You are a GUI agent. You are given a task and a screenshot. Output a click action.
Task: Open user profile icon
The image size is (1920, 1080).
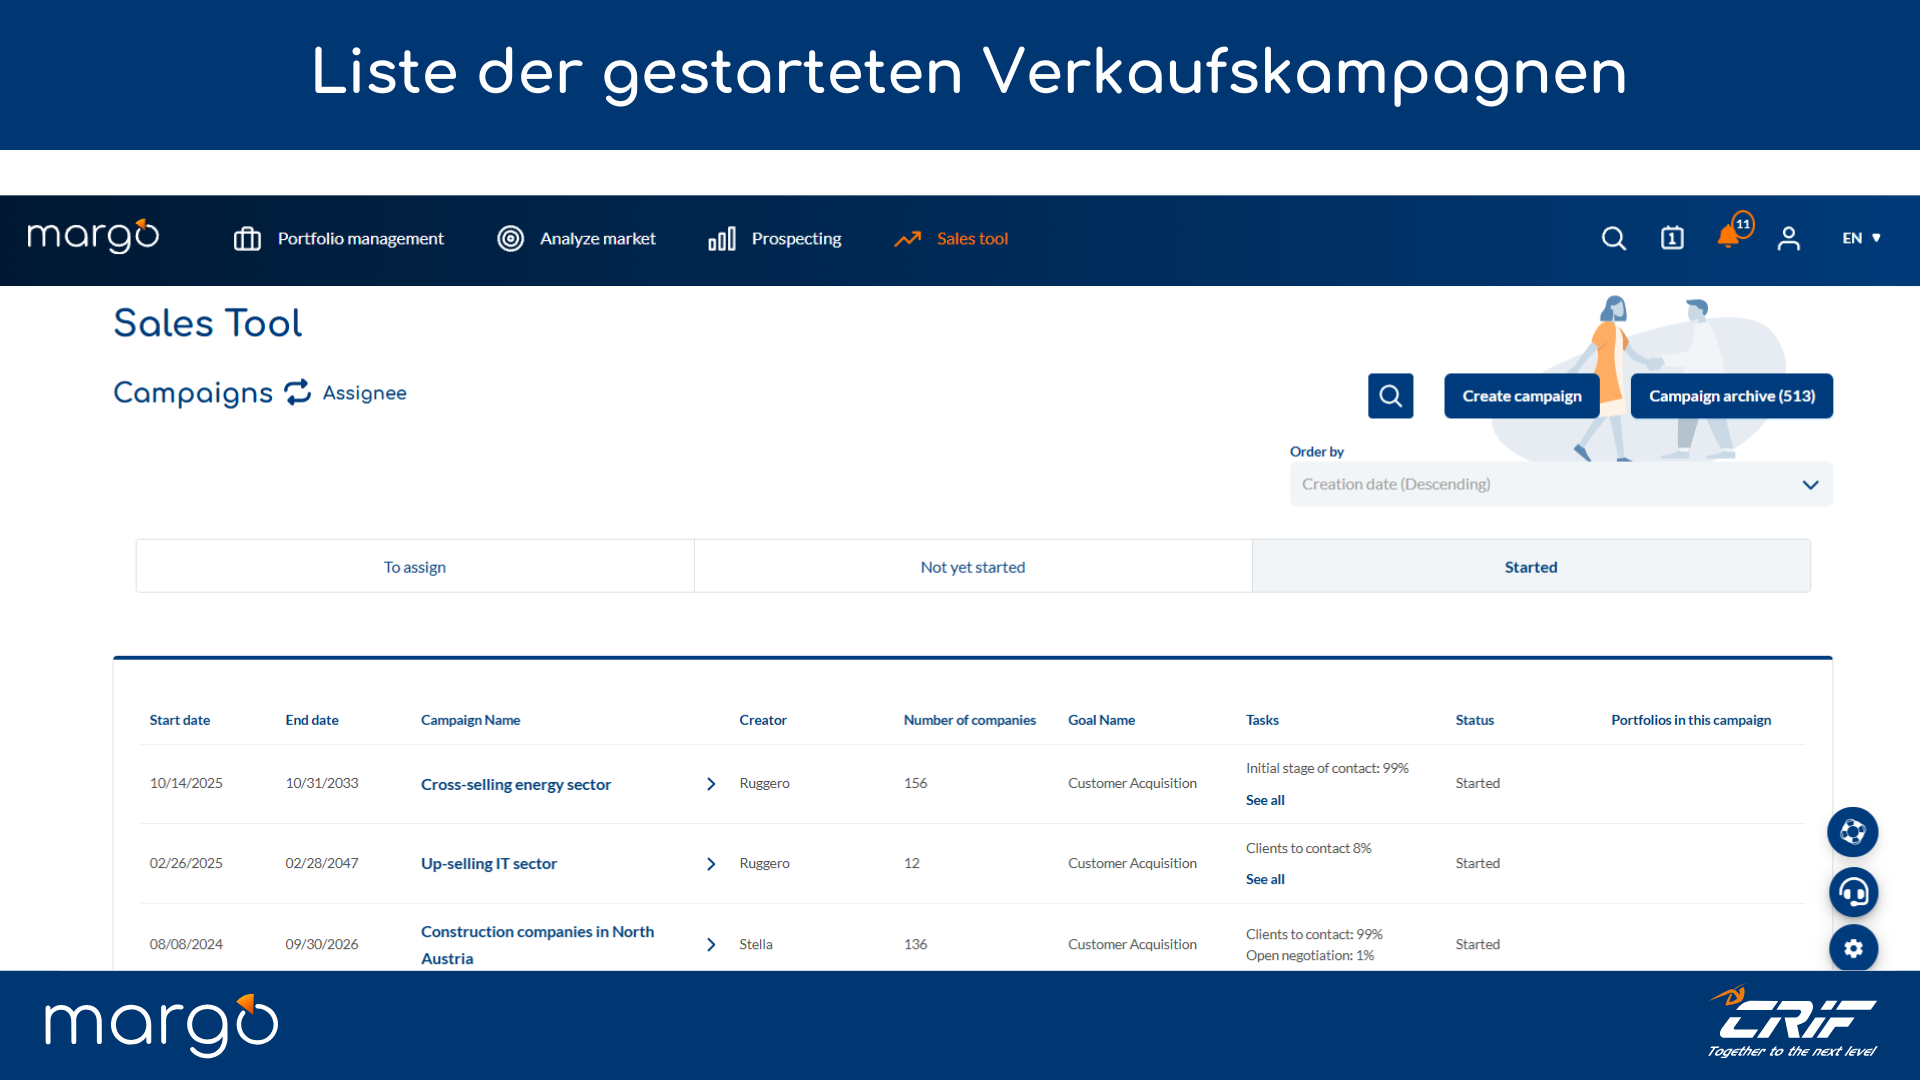click(x=1789, y=238)
